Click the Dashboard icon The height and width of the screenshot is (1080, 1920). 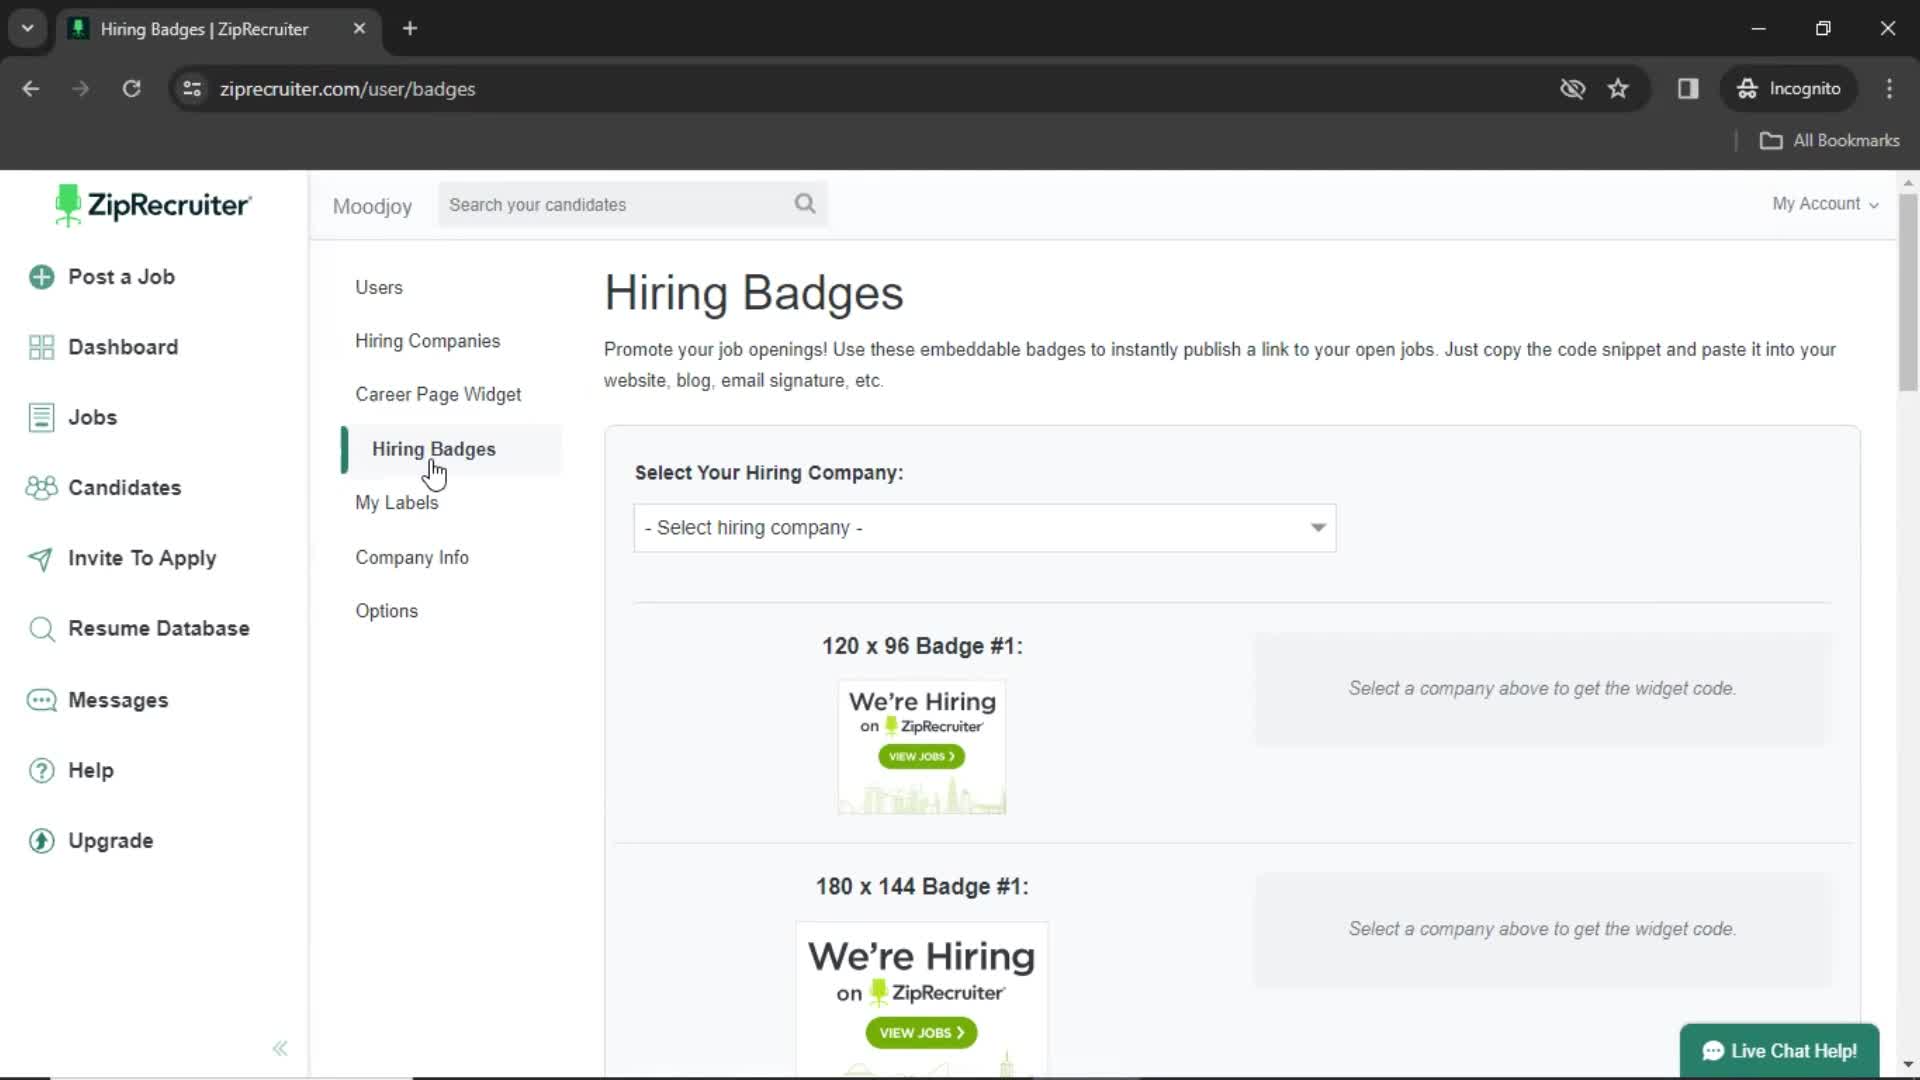pos(41,347)
